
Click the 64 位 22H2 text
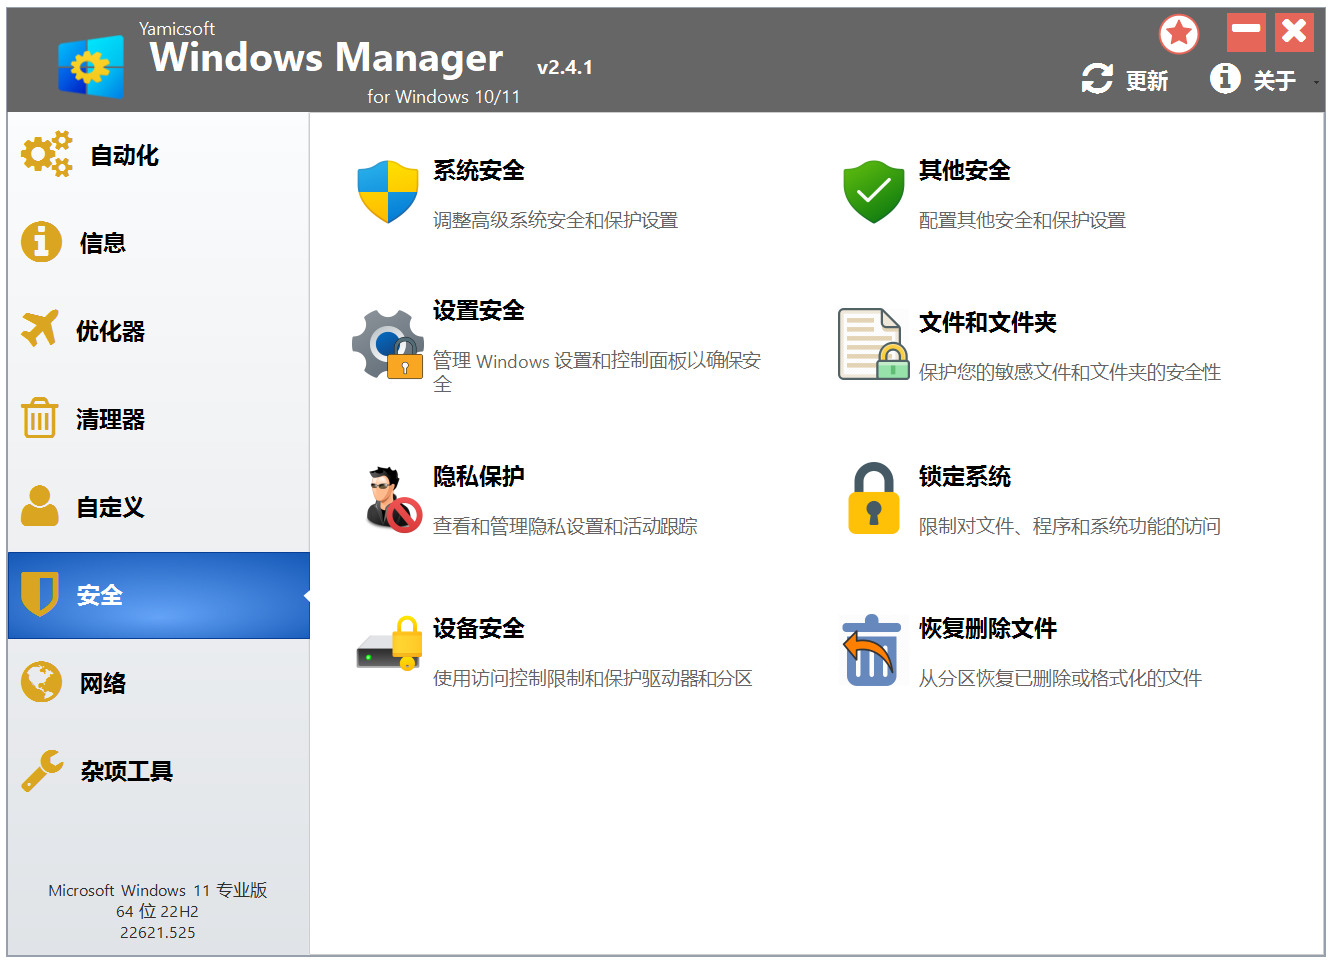point(158,911)
